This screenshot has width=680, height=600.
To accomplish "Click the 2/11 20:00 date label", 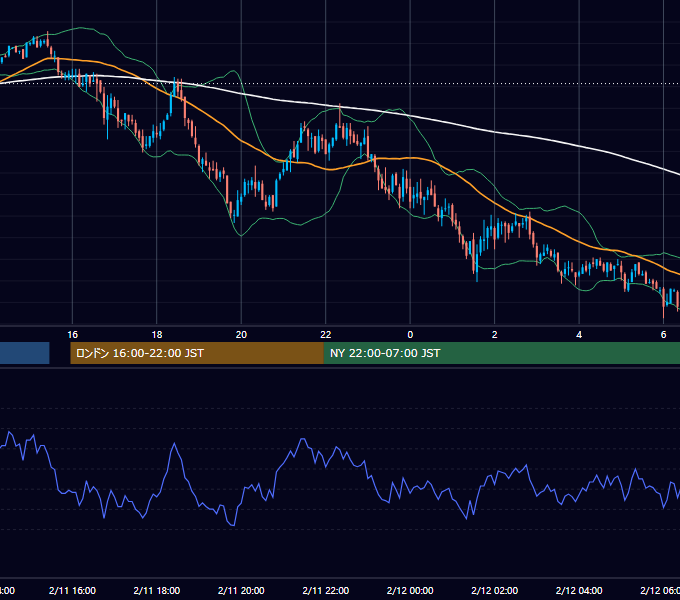I will pos(241,590).
